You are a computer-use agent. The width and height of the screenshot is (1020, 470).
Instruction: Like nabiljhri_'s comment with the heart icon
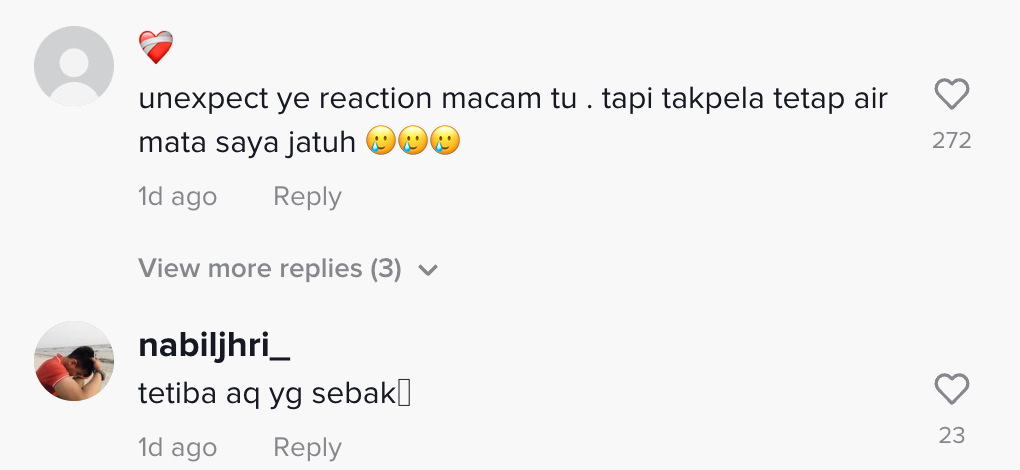pyautogui.click(x=951, y=389)
